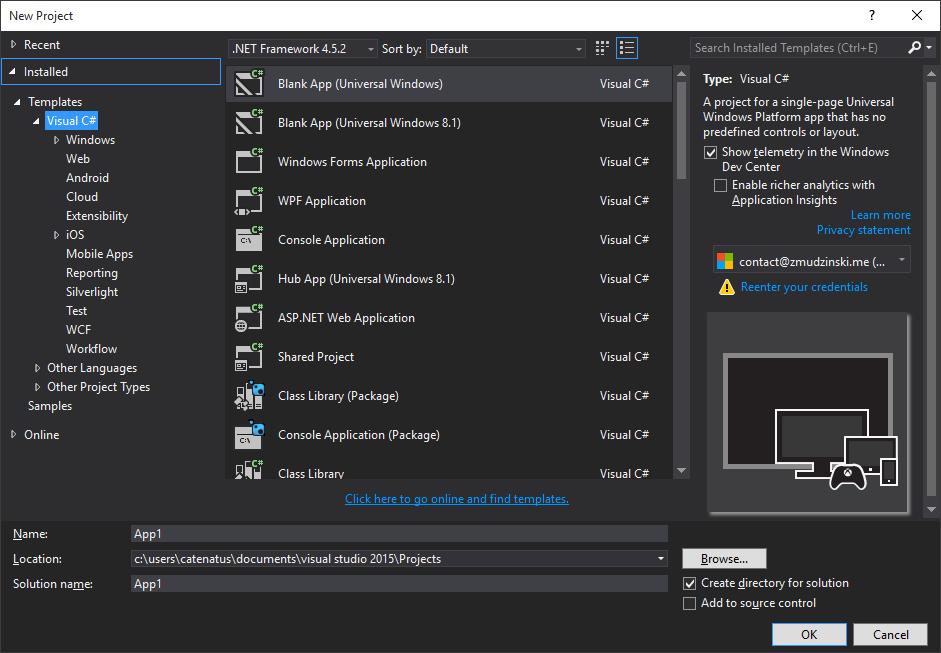Enable richer analytics with Application Insights
Image resolution: width=941 pixels, height=653 pixels.
[x=720, y=185]
